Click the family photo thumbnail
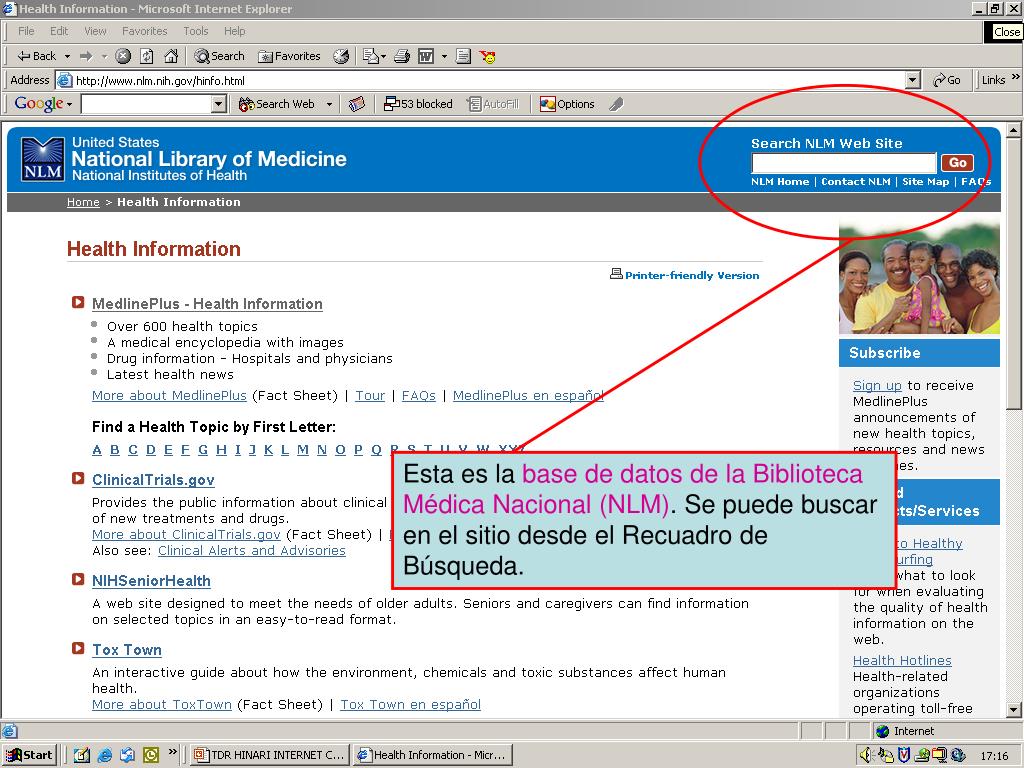This screenshot has width=1024, height=768. (919, 279)
